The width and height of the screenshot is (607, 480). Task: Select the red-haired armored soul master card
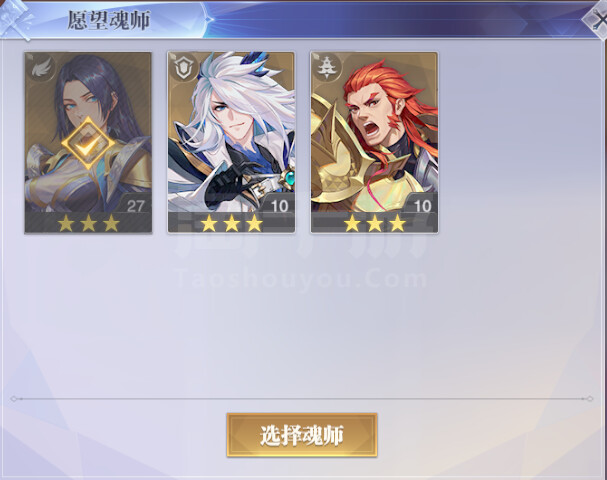374,142
